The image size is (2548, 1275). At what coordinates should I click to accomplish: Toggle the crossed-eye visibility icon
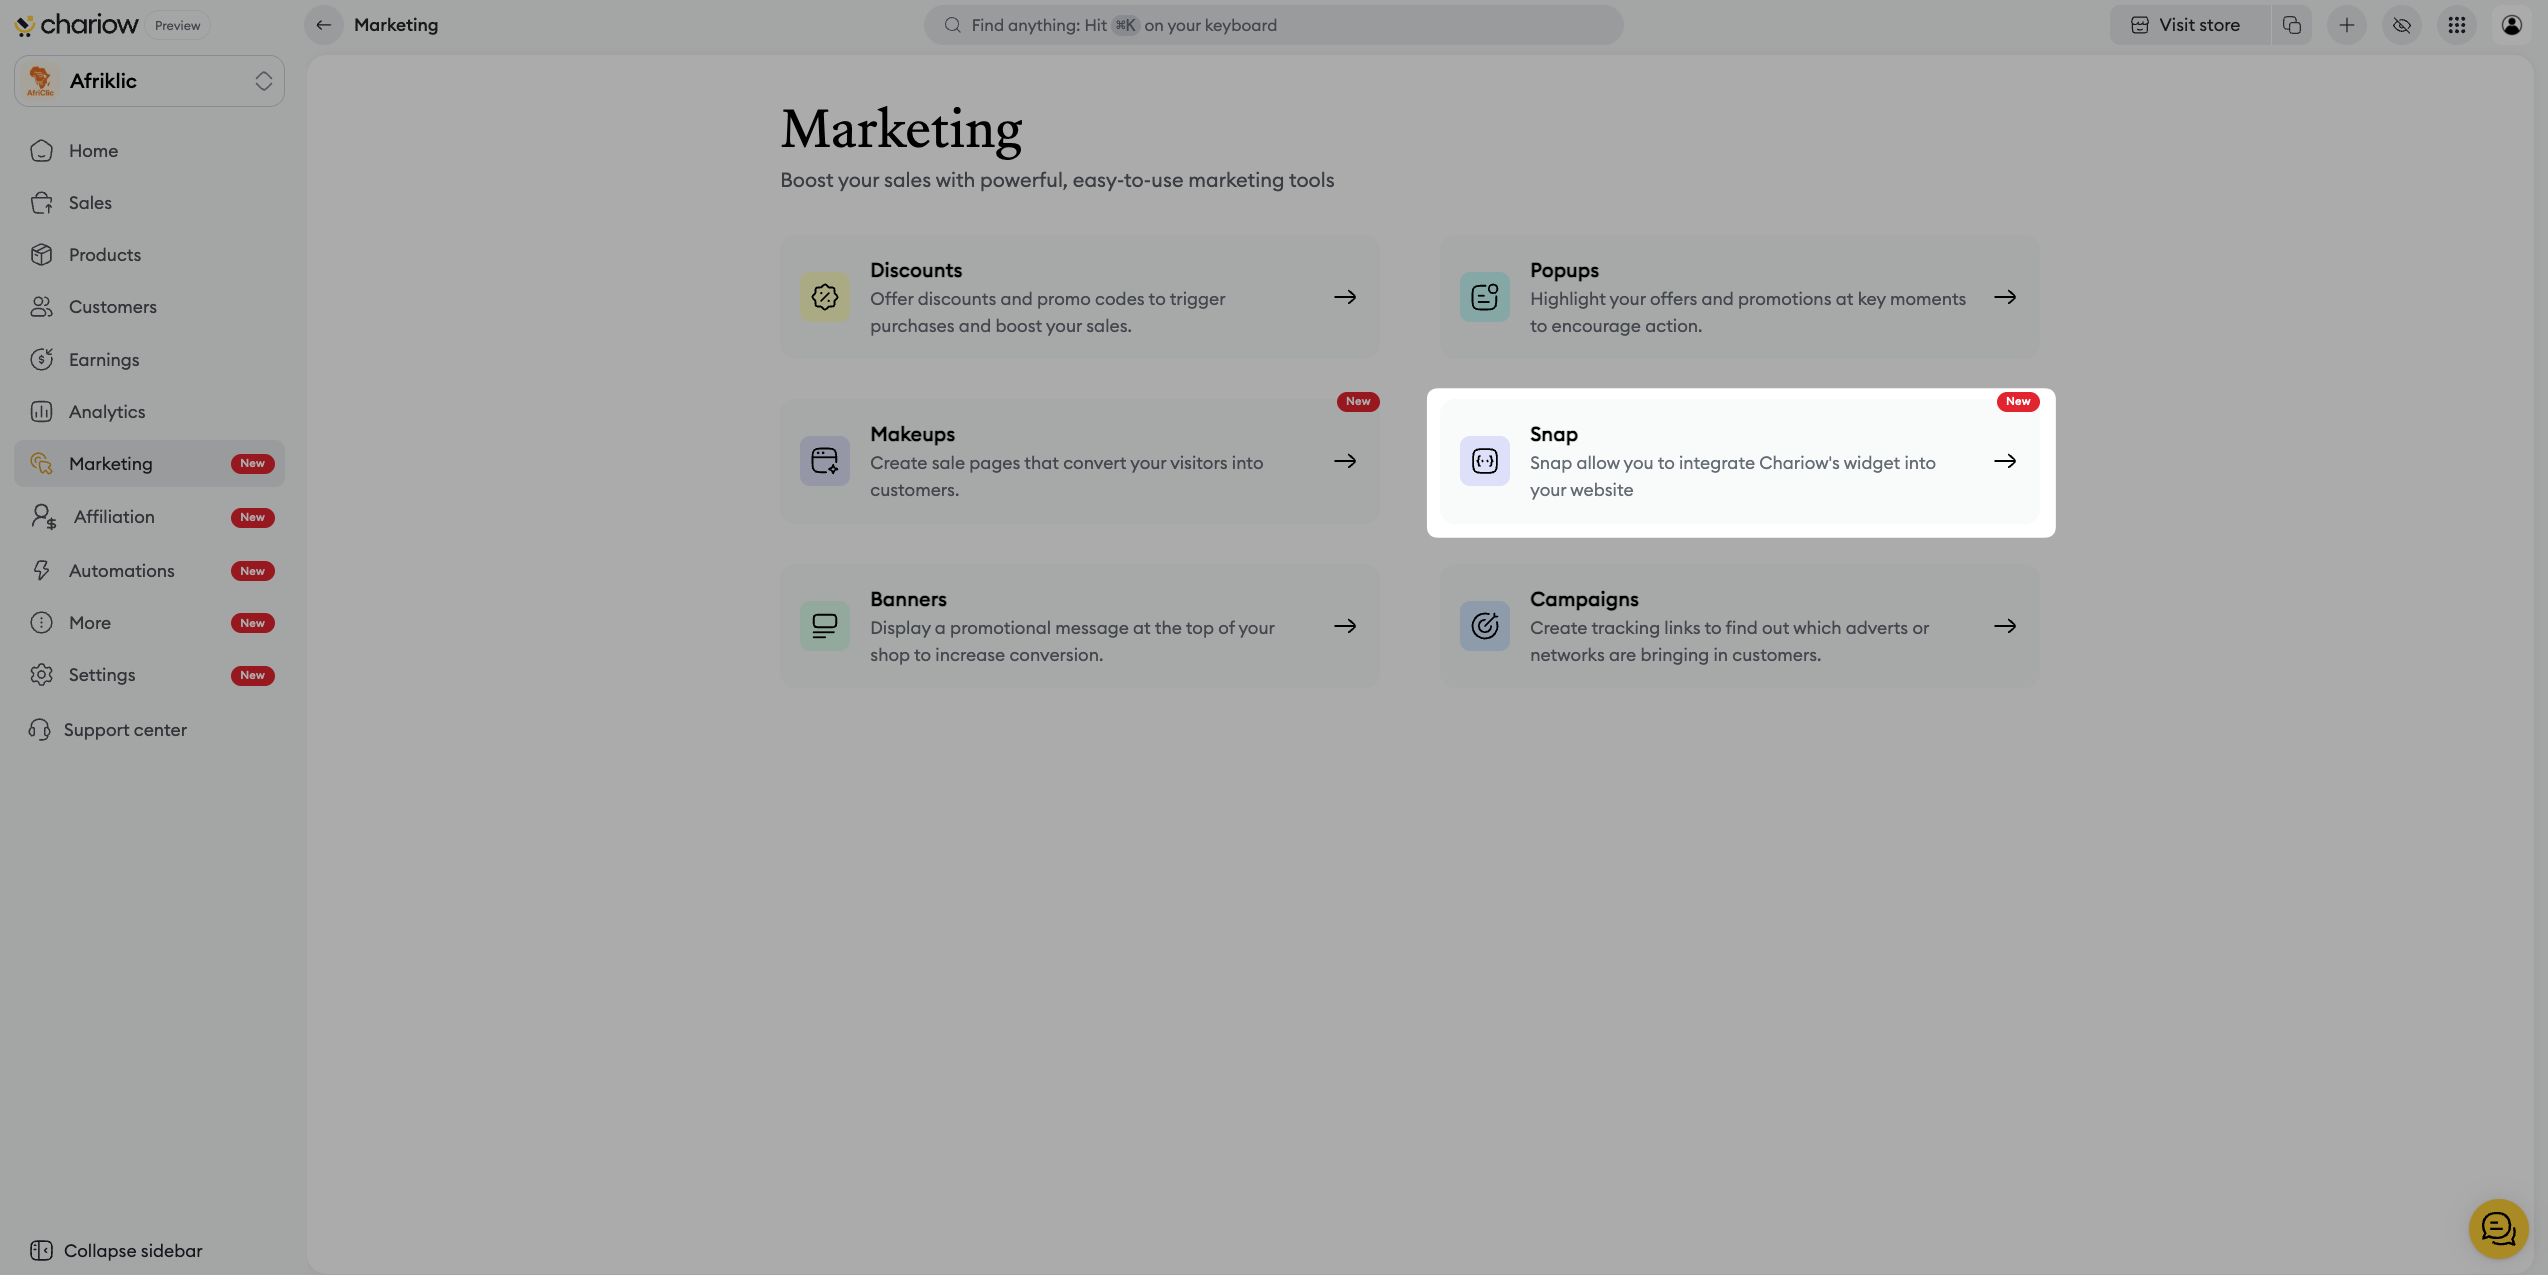[2401, 25]
